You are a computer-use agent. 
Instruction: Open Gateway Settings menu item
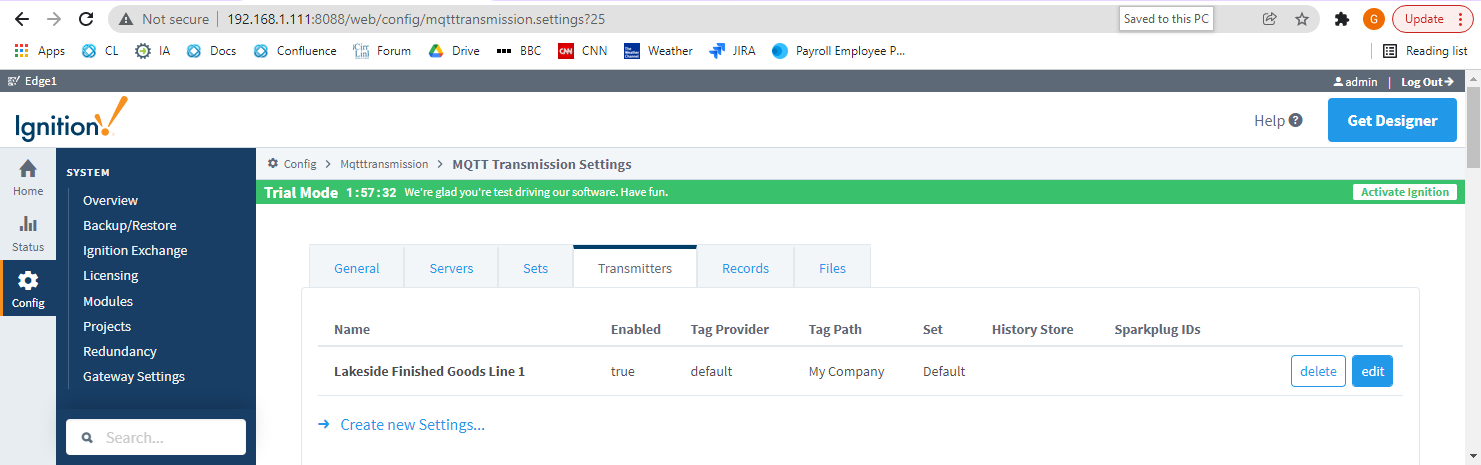(x=134, y=376)
